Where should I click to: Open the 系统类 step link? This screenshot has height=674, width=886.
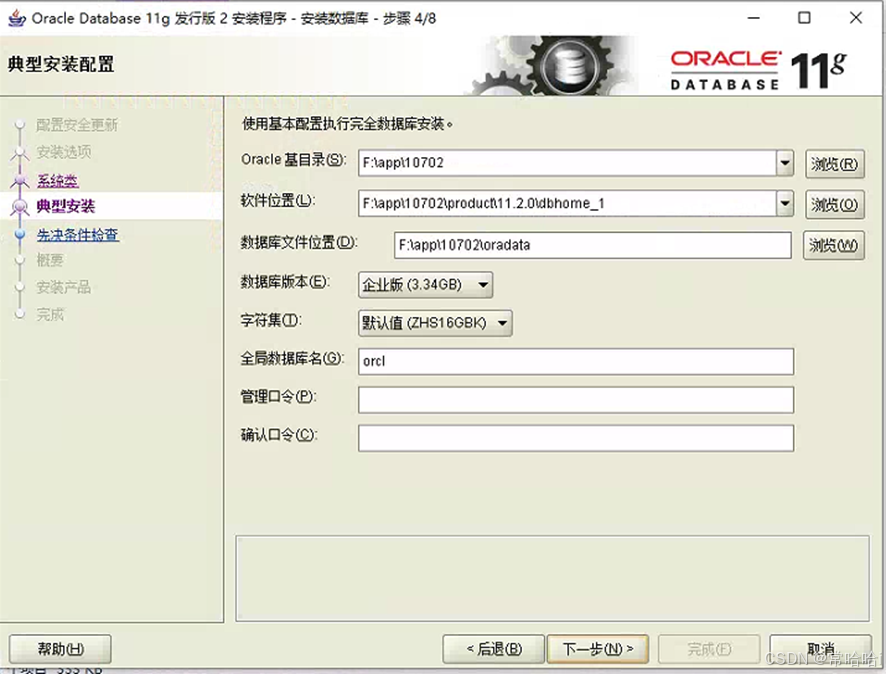point(58,180)
